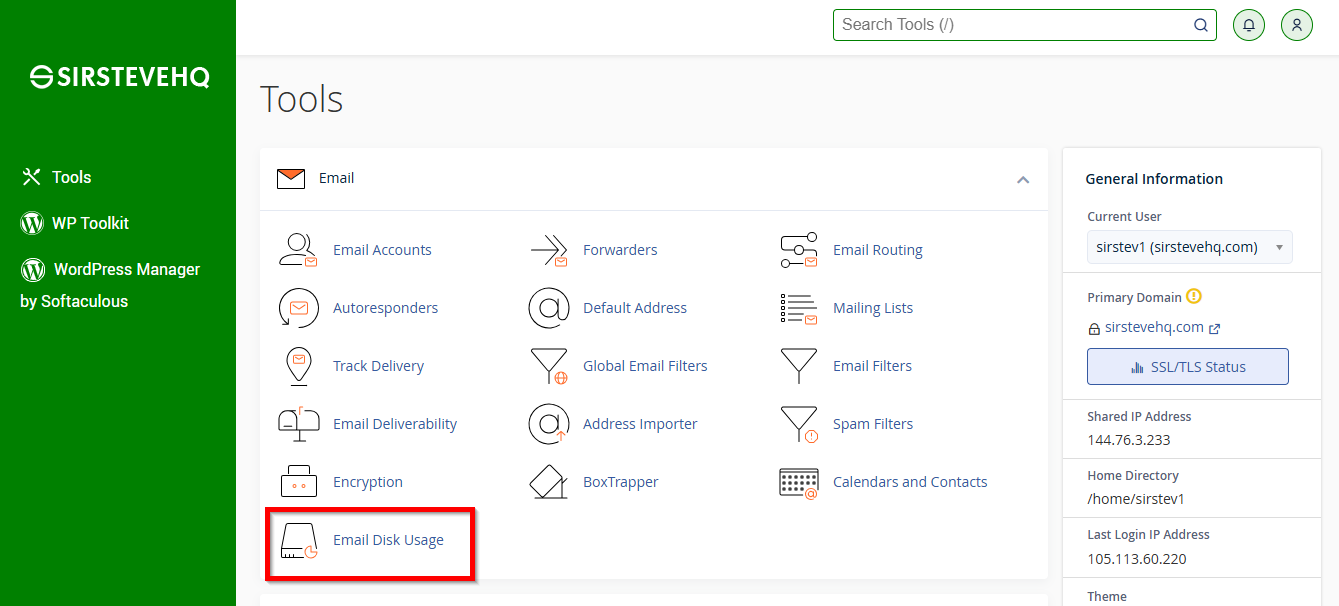The width and height of the screenshot is (1339, 606).
Task: Select the last login IP 105.113.60.220
Action: click(x=1137, y=559)
